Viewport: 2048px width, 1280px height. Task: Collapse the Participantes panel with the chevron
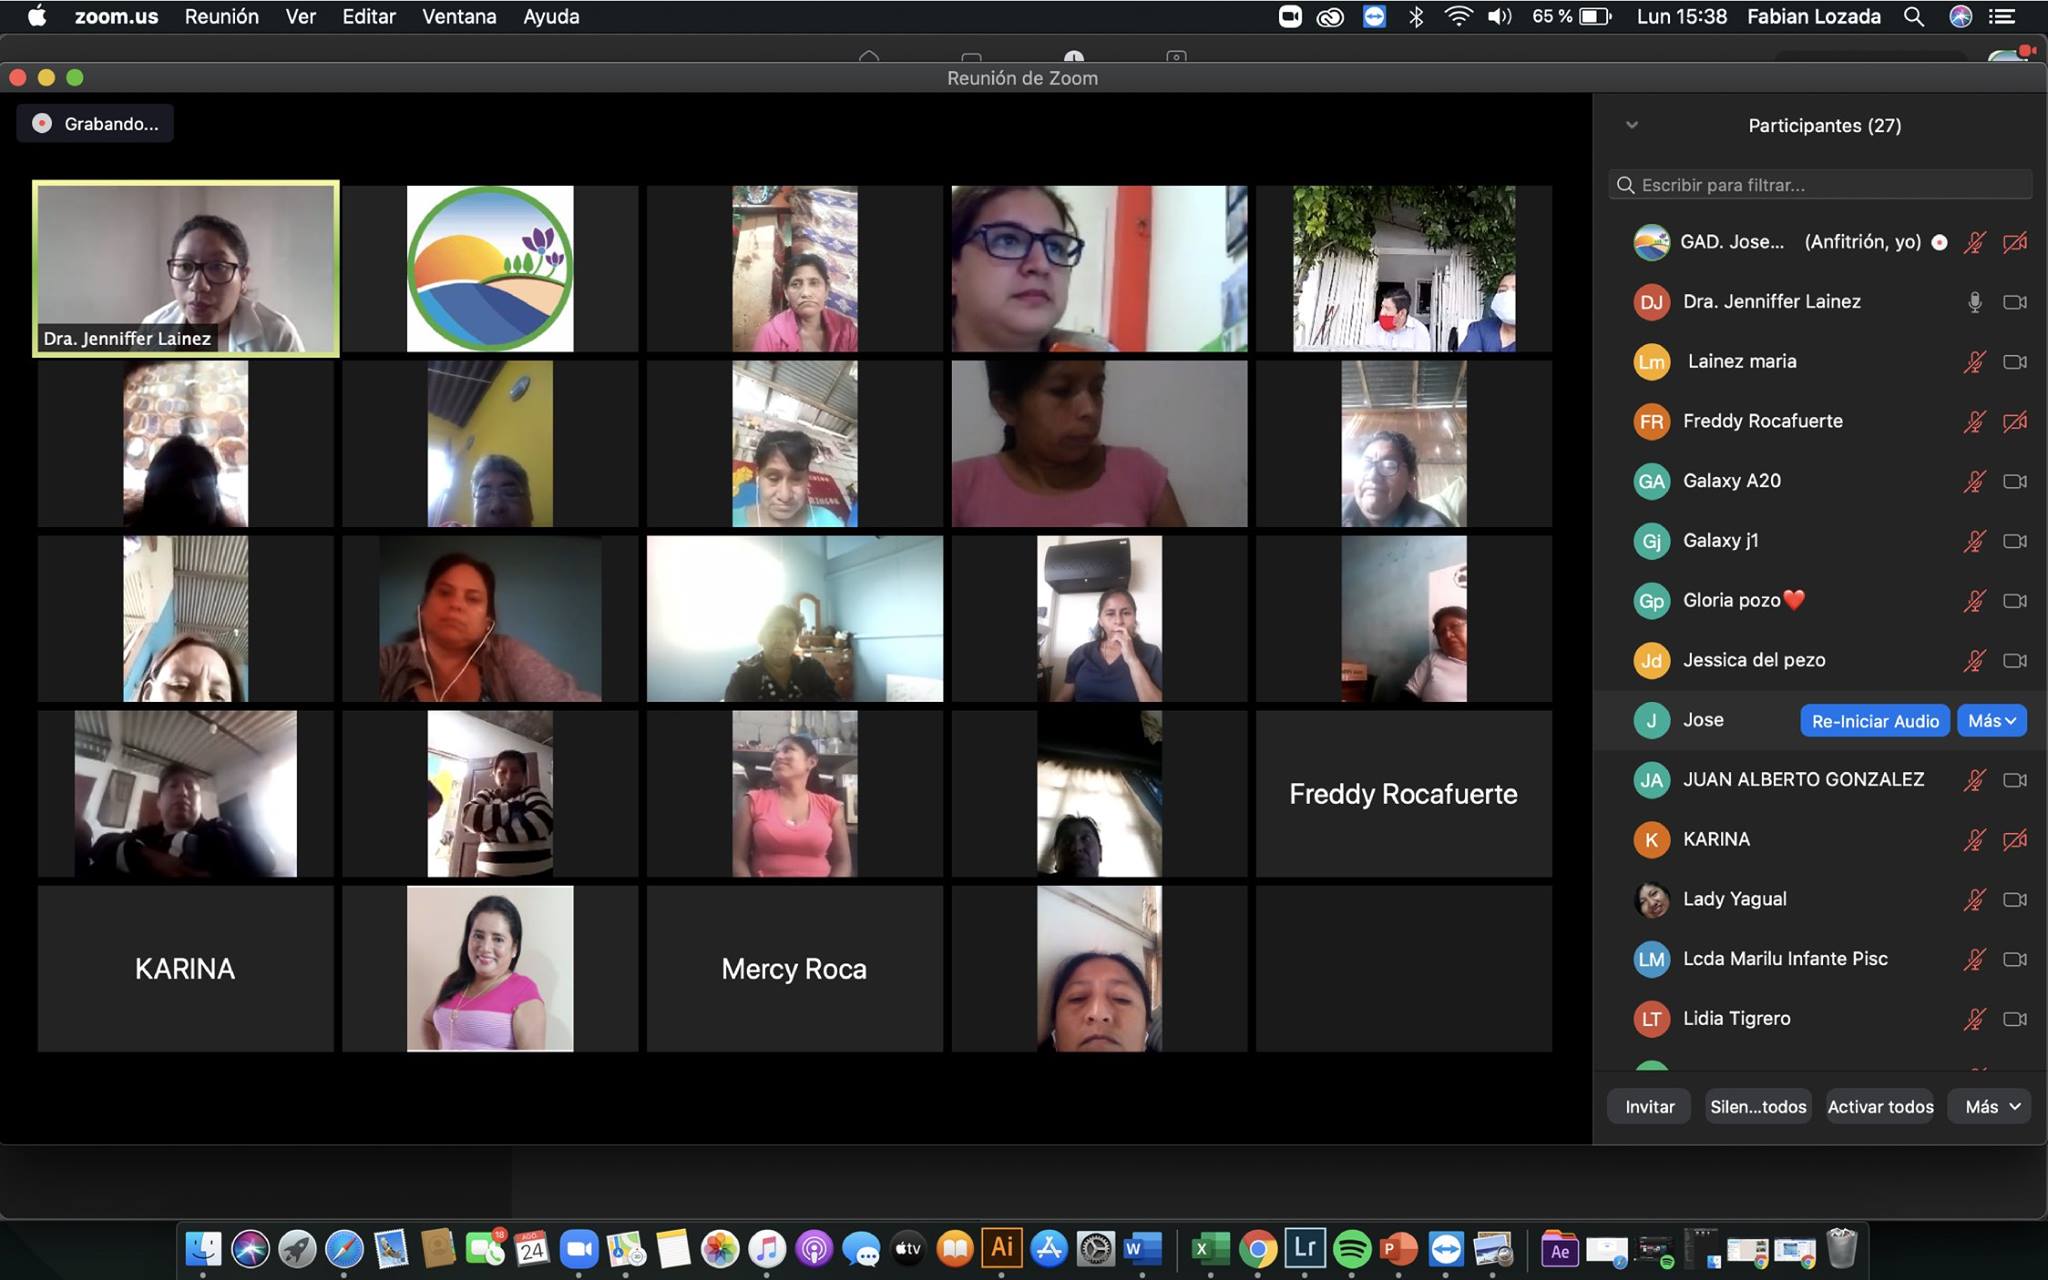pos(1632,125)
